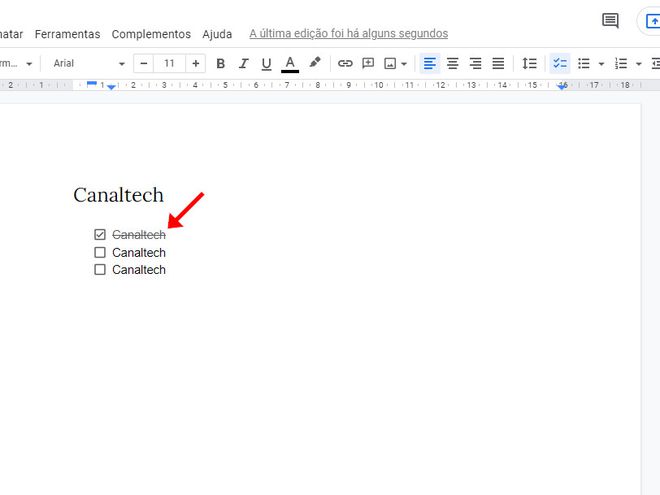Align text to the left
The height and width of the screenshot is (495, 660).
tap(429, 64)
